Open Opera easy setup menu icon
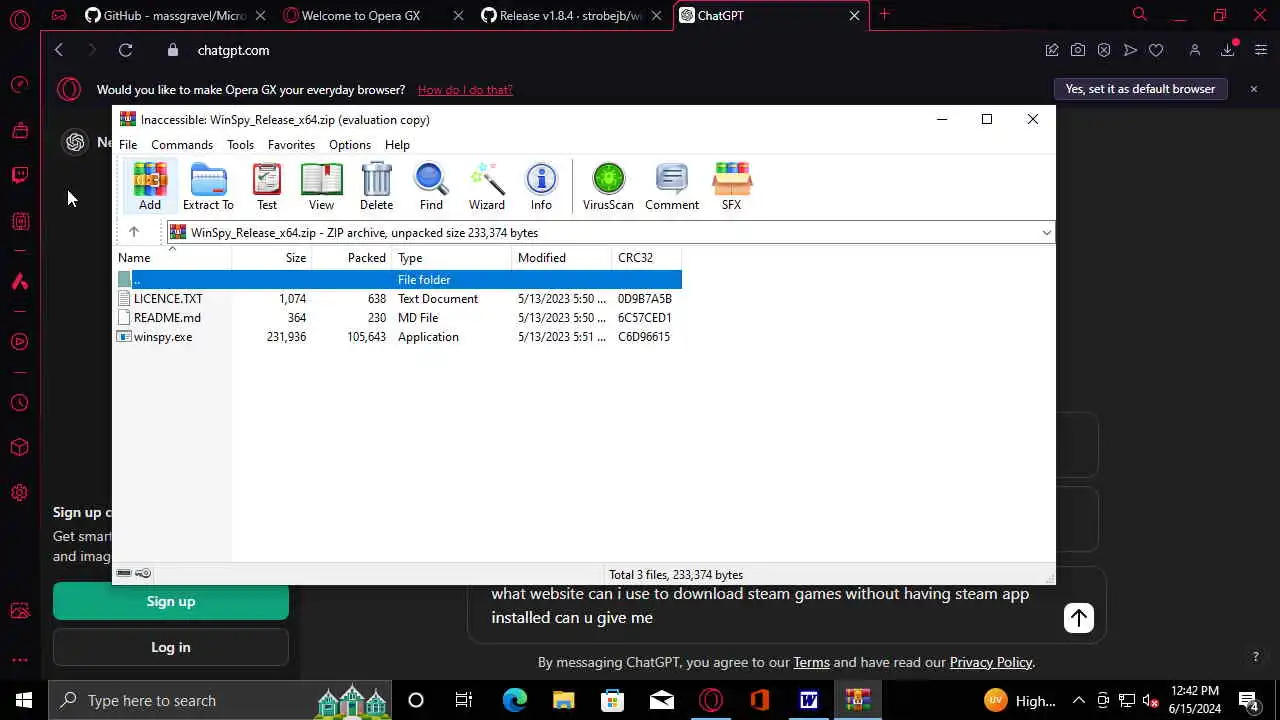This screenshot has height=720, width=1280. coord(1261,50)
